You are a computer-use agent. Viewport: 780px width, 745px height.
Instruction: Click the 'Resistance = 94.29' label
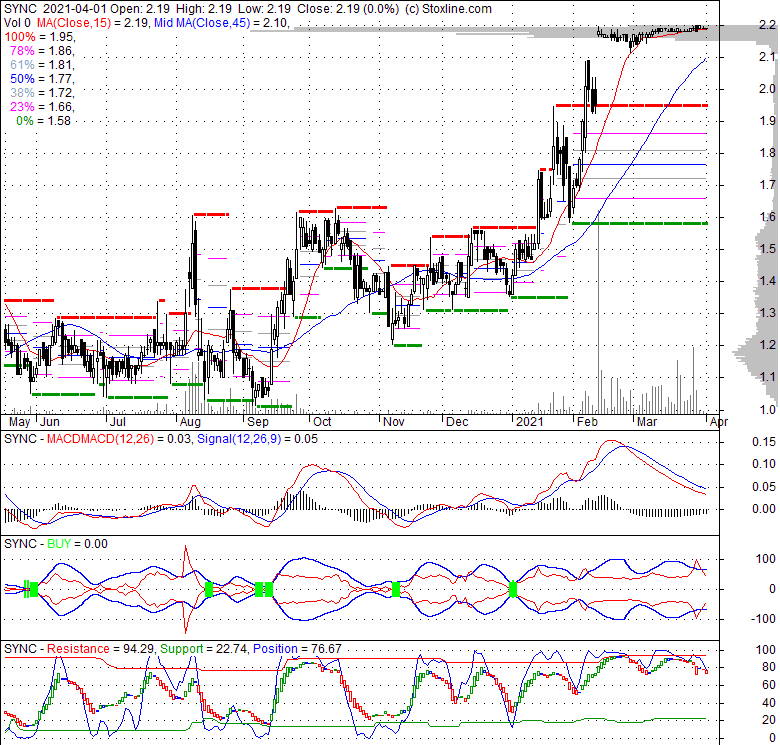click(x=101, y=649)
